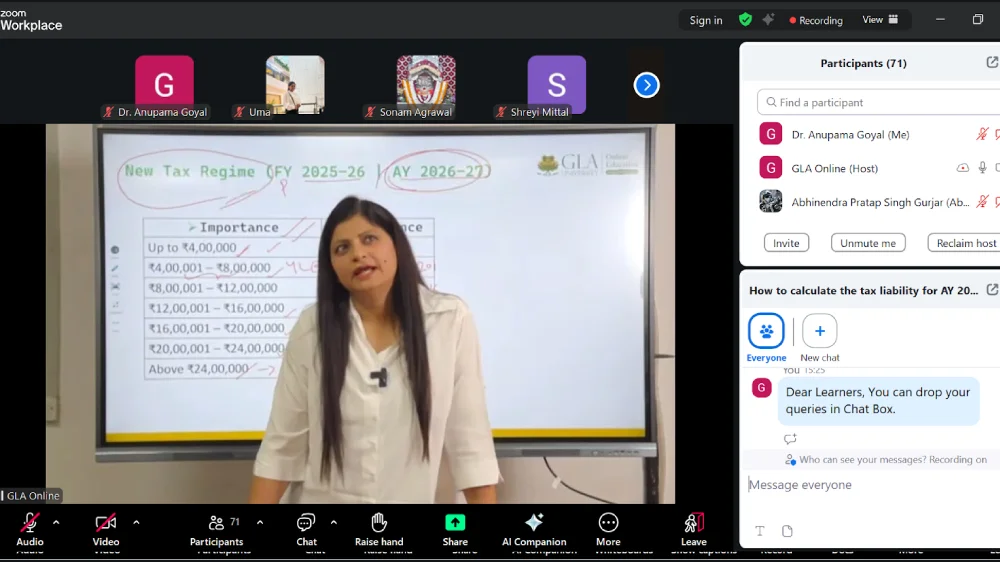Expand the audio settings arrow
Image resolution: width=1000 pixels, height=562 pixels.
(56, 522)
